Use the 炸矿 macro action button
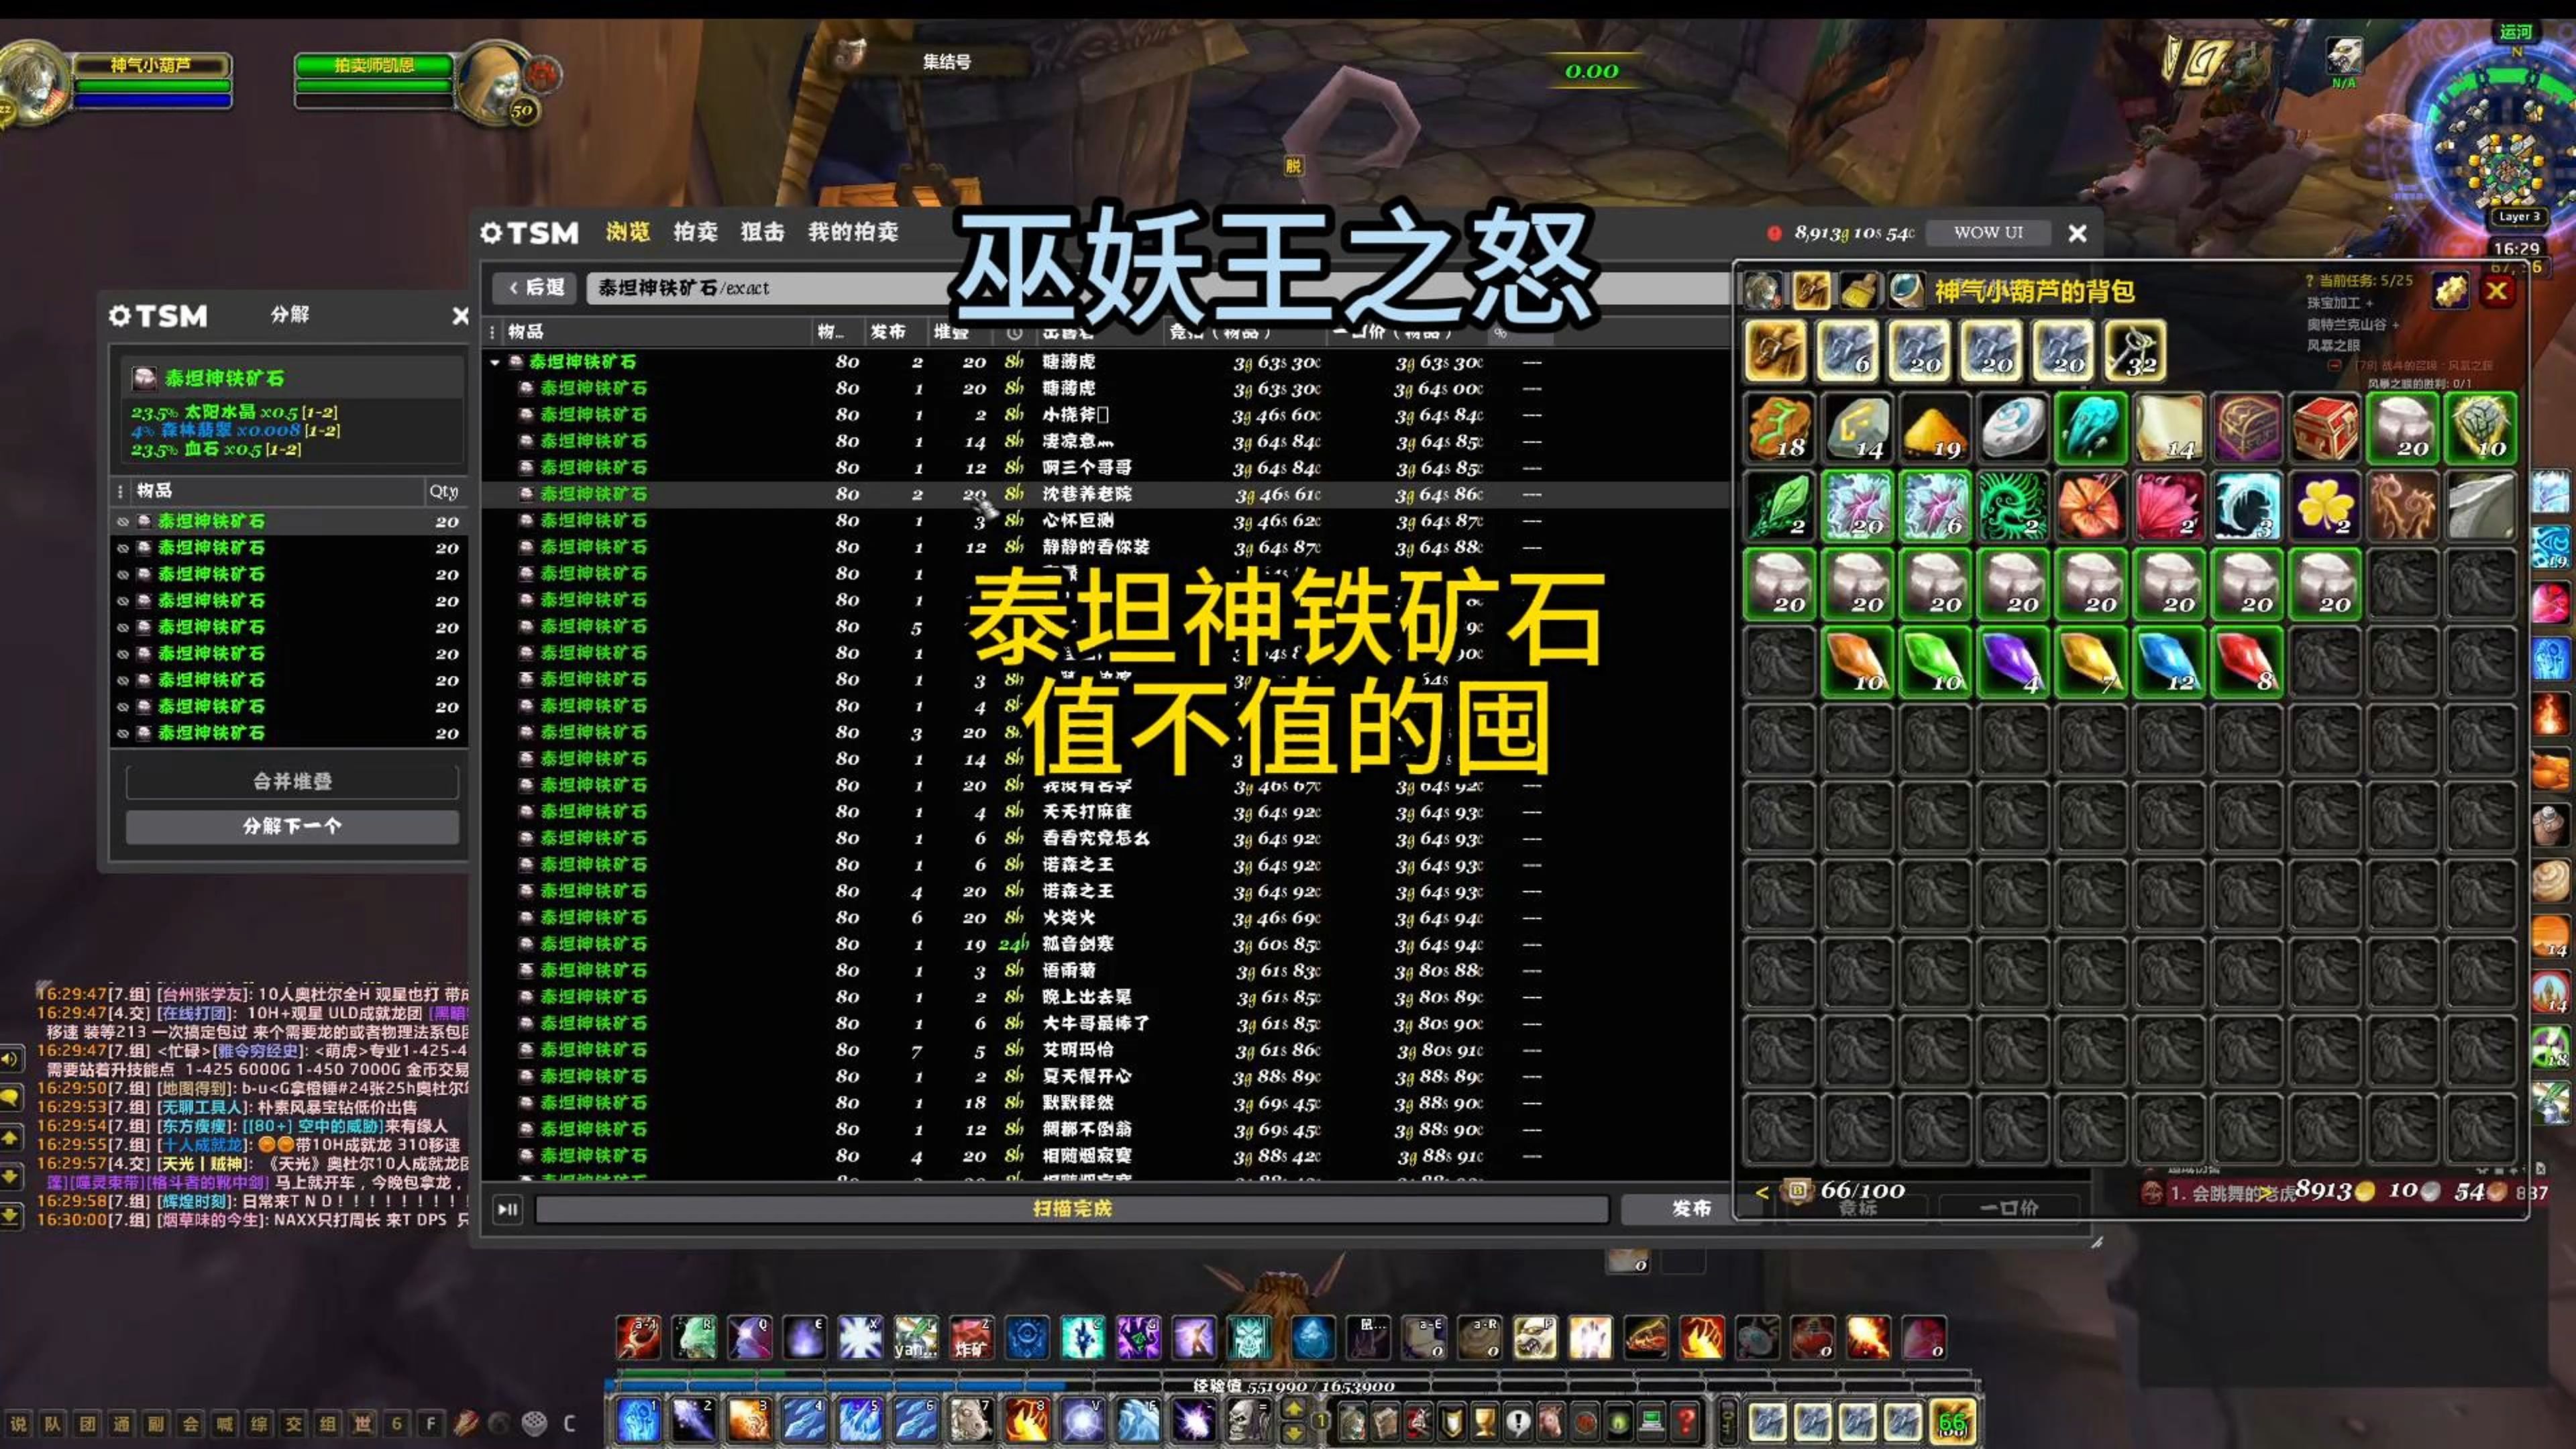Screen dimensions: 2576x1449 (971, 1338)
